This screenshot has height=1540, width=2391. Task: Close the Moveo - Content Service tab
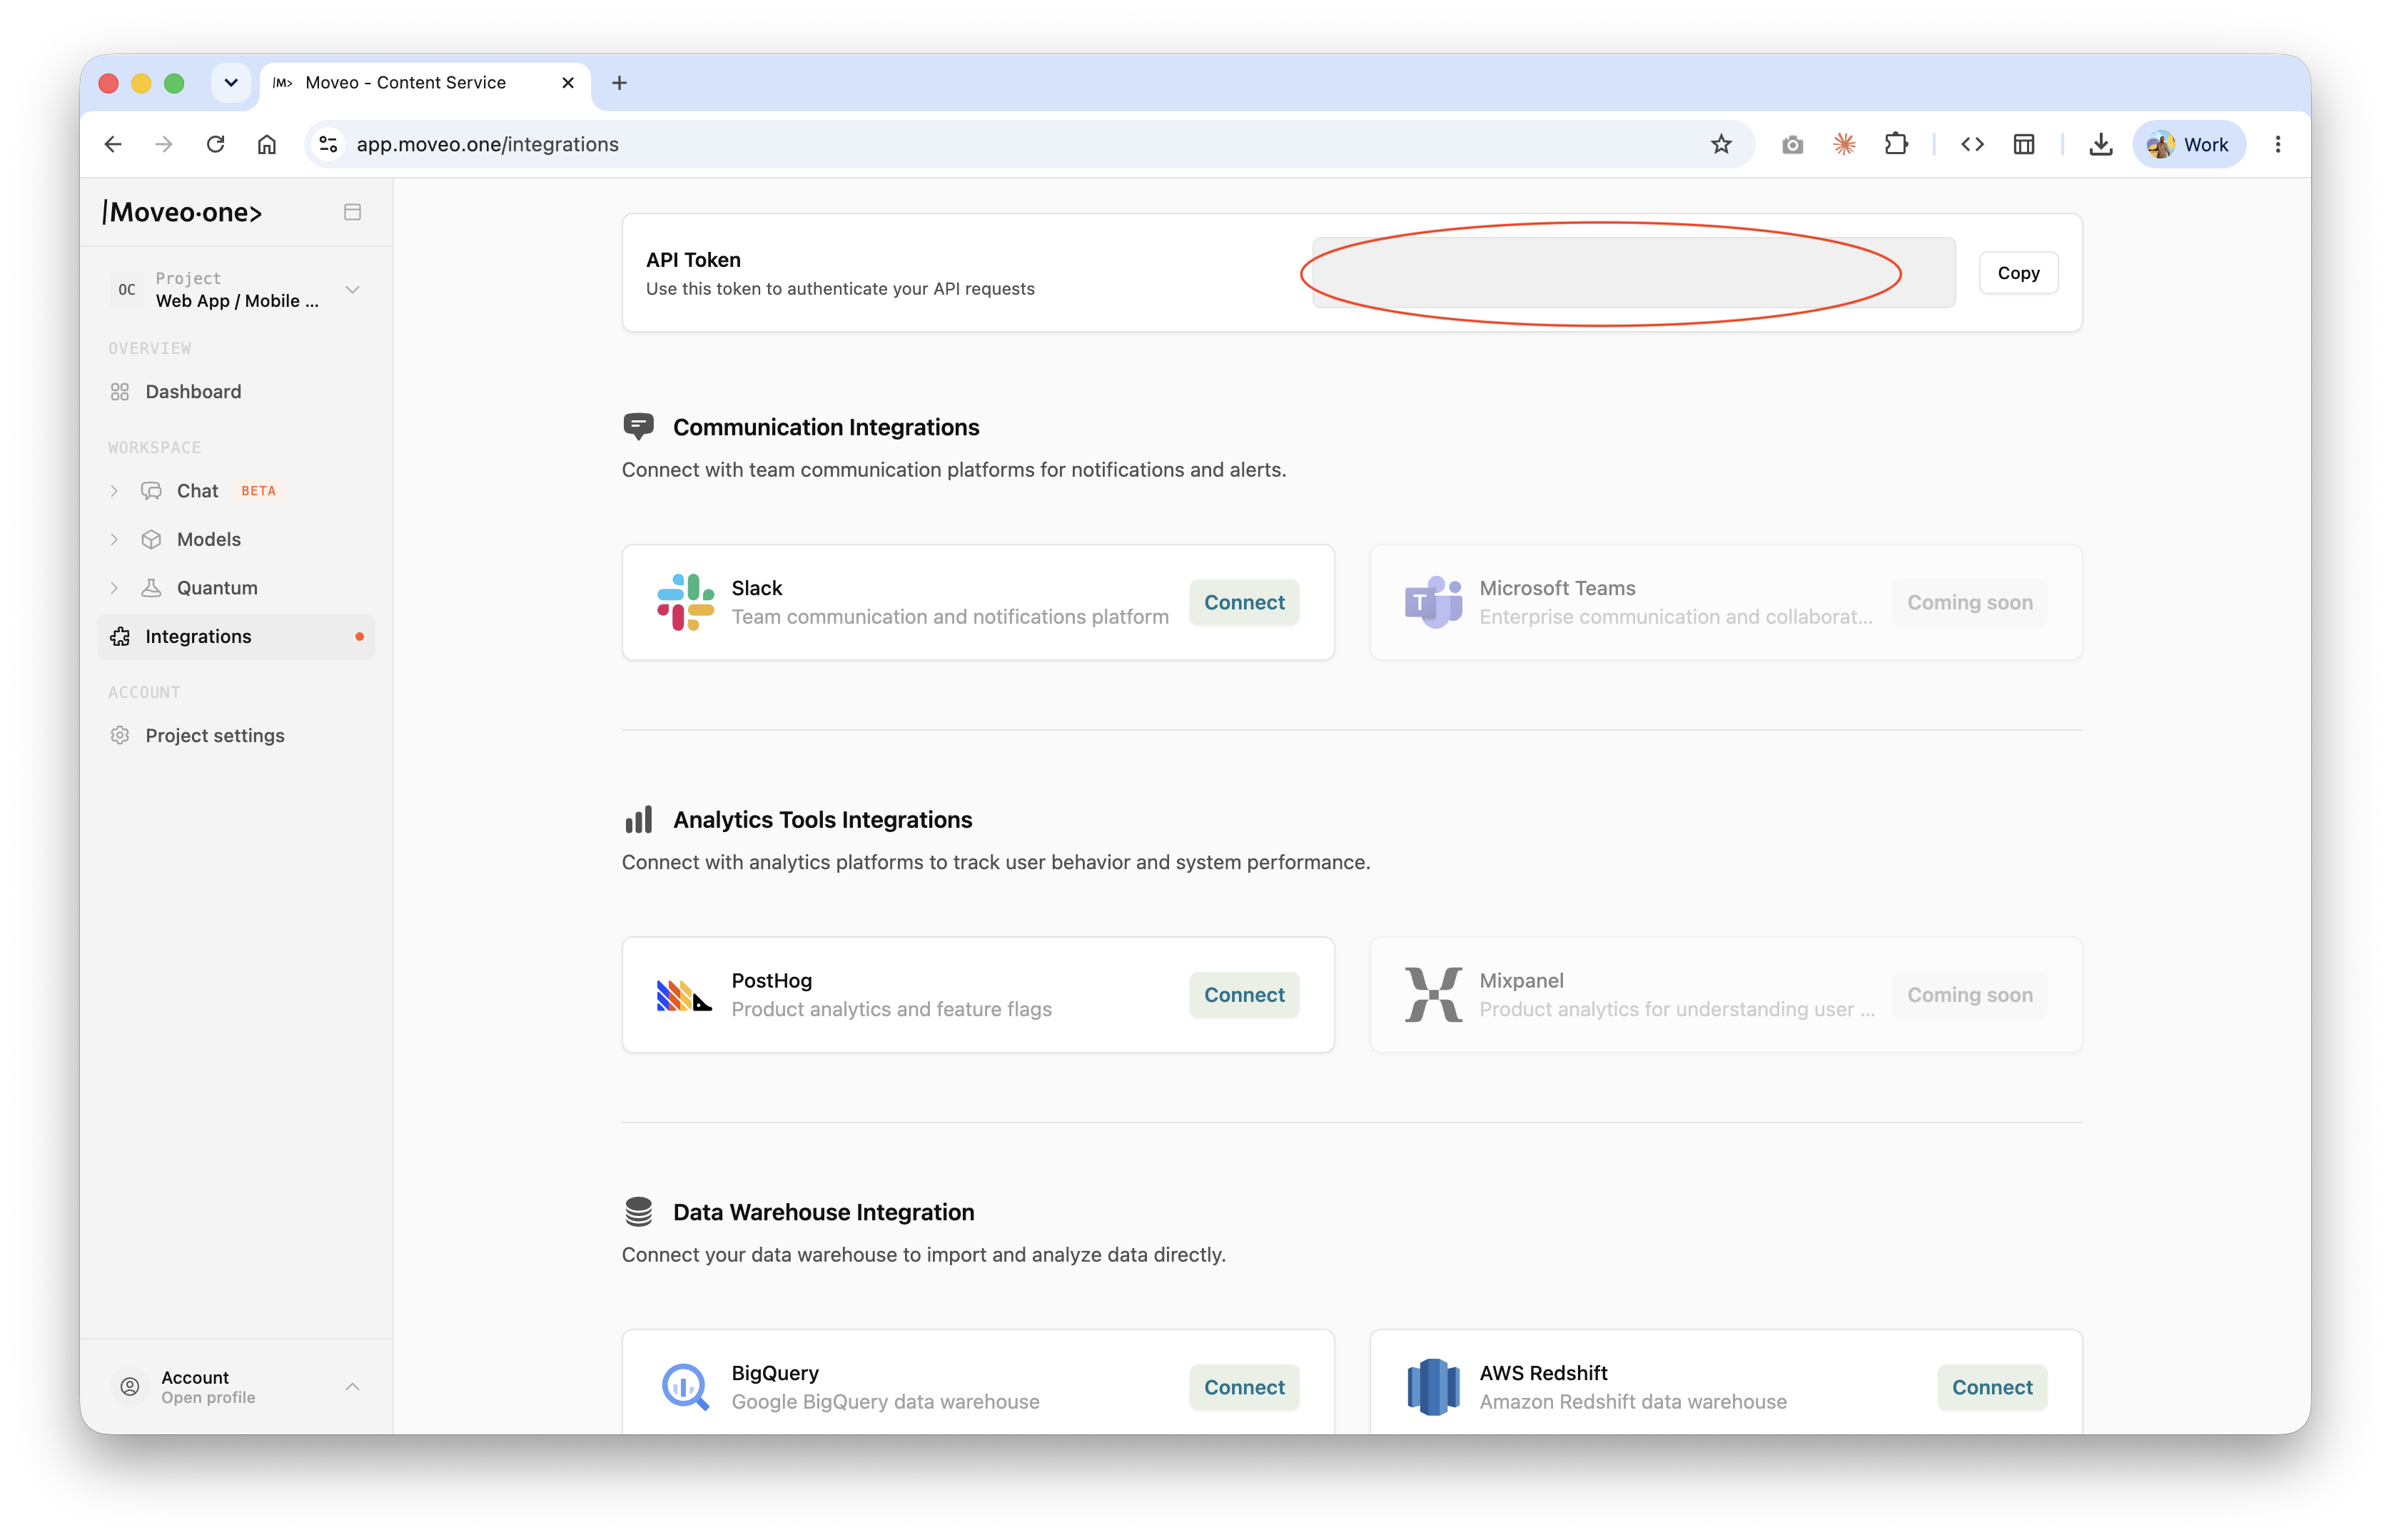click(568, 83)
